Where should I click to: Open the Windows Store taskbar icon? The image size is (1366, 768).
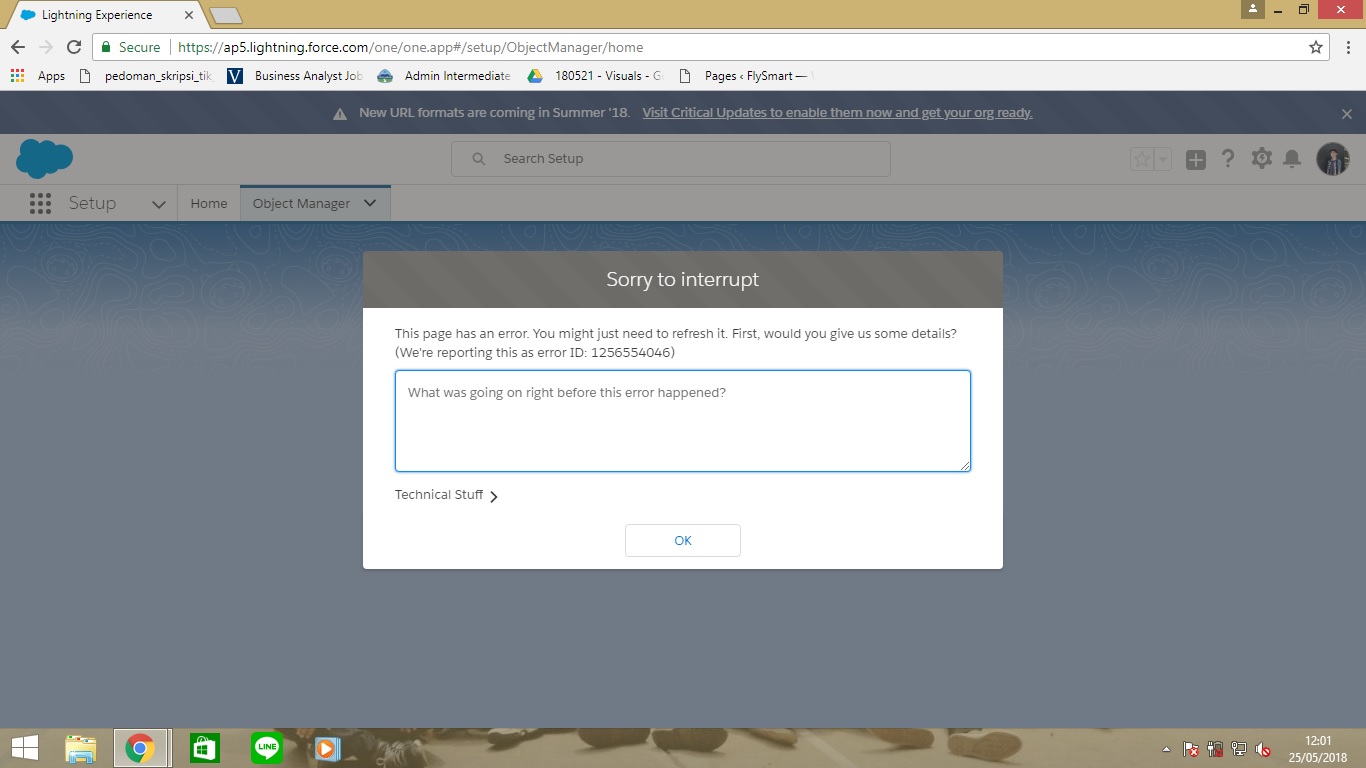tap(204, 748)
